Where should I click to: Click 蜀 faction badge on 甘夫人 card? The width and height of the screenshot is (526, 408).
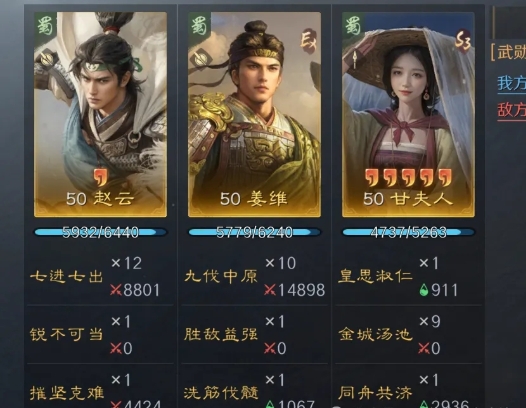point(353,26)
